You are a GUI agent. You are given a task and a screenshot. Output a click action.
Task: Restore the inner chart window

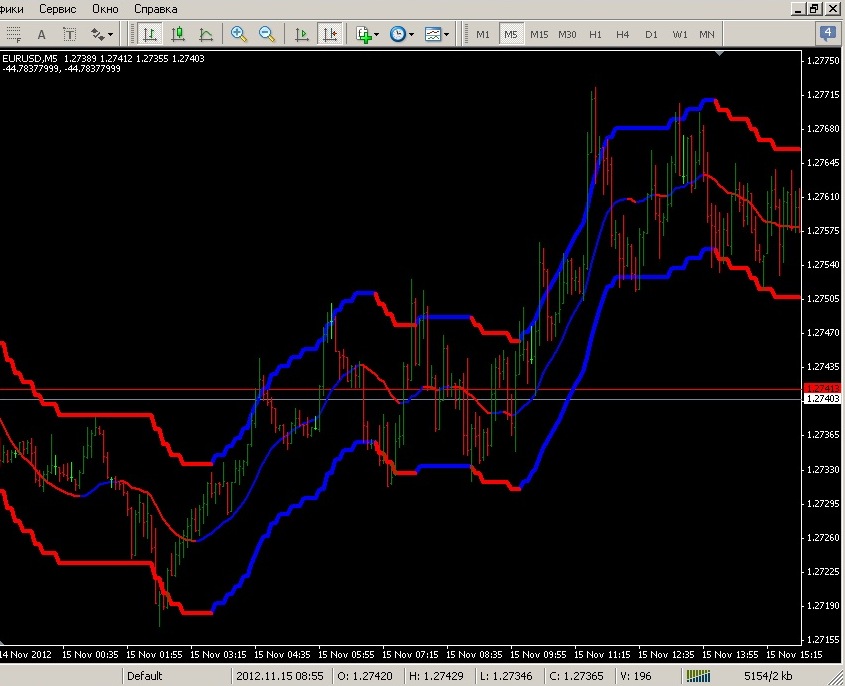814,9
